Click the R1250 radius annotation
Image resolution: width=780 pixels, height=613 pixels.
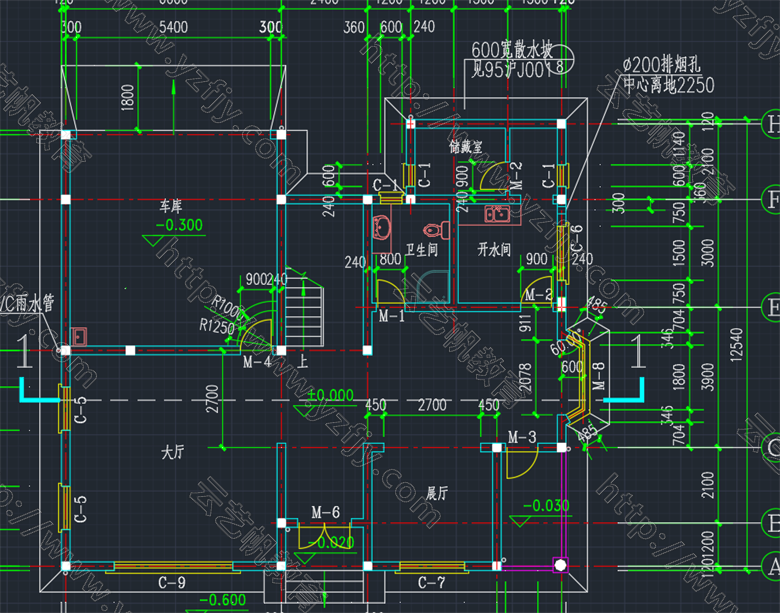pyautogui.click(x=217, y=326)
